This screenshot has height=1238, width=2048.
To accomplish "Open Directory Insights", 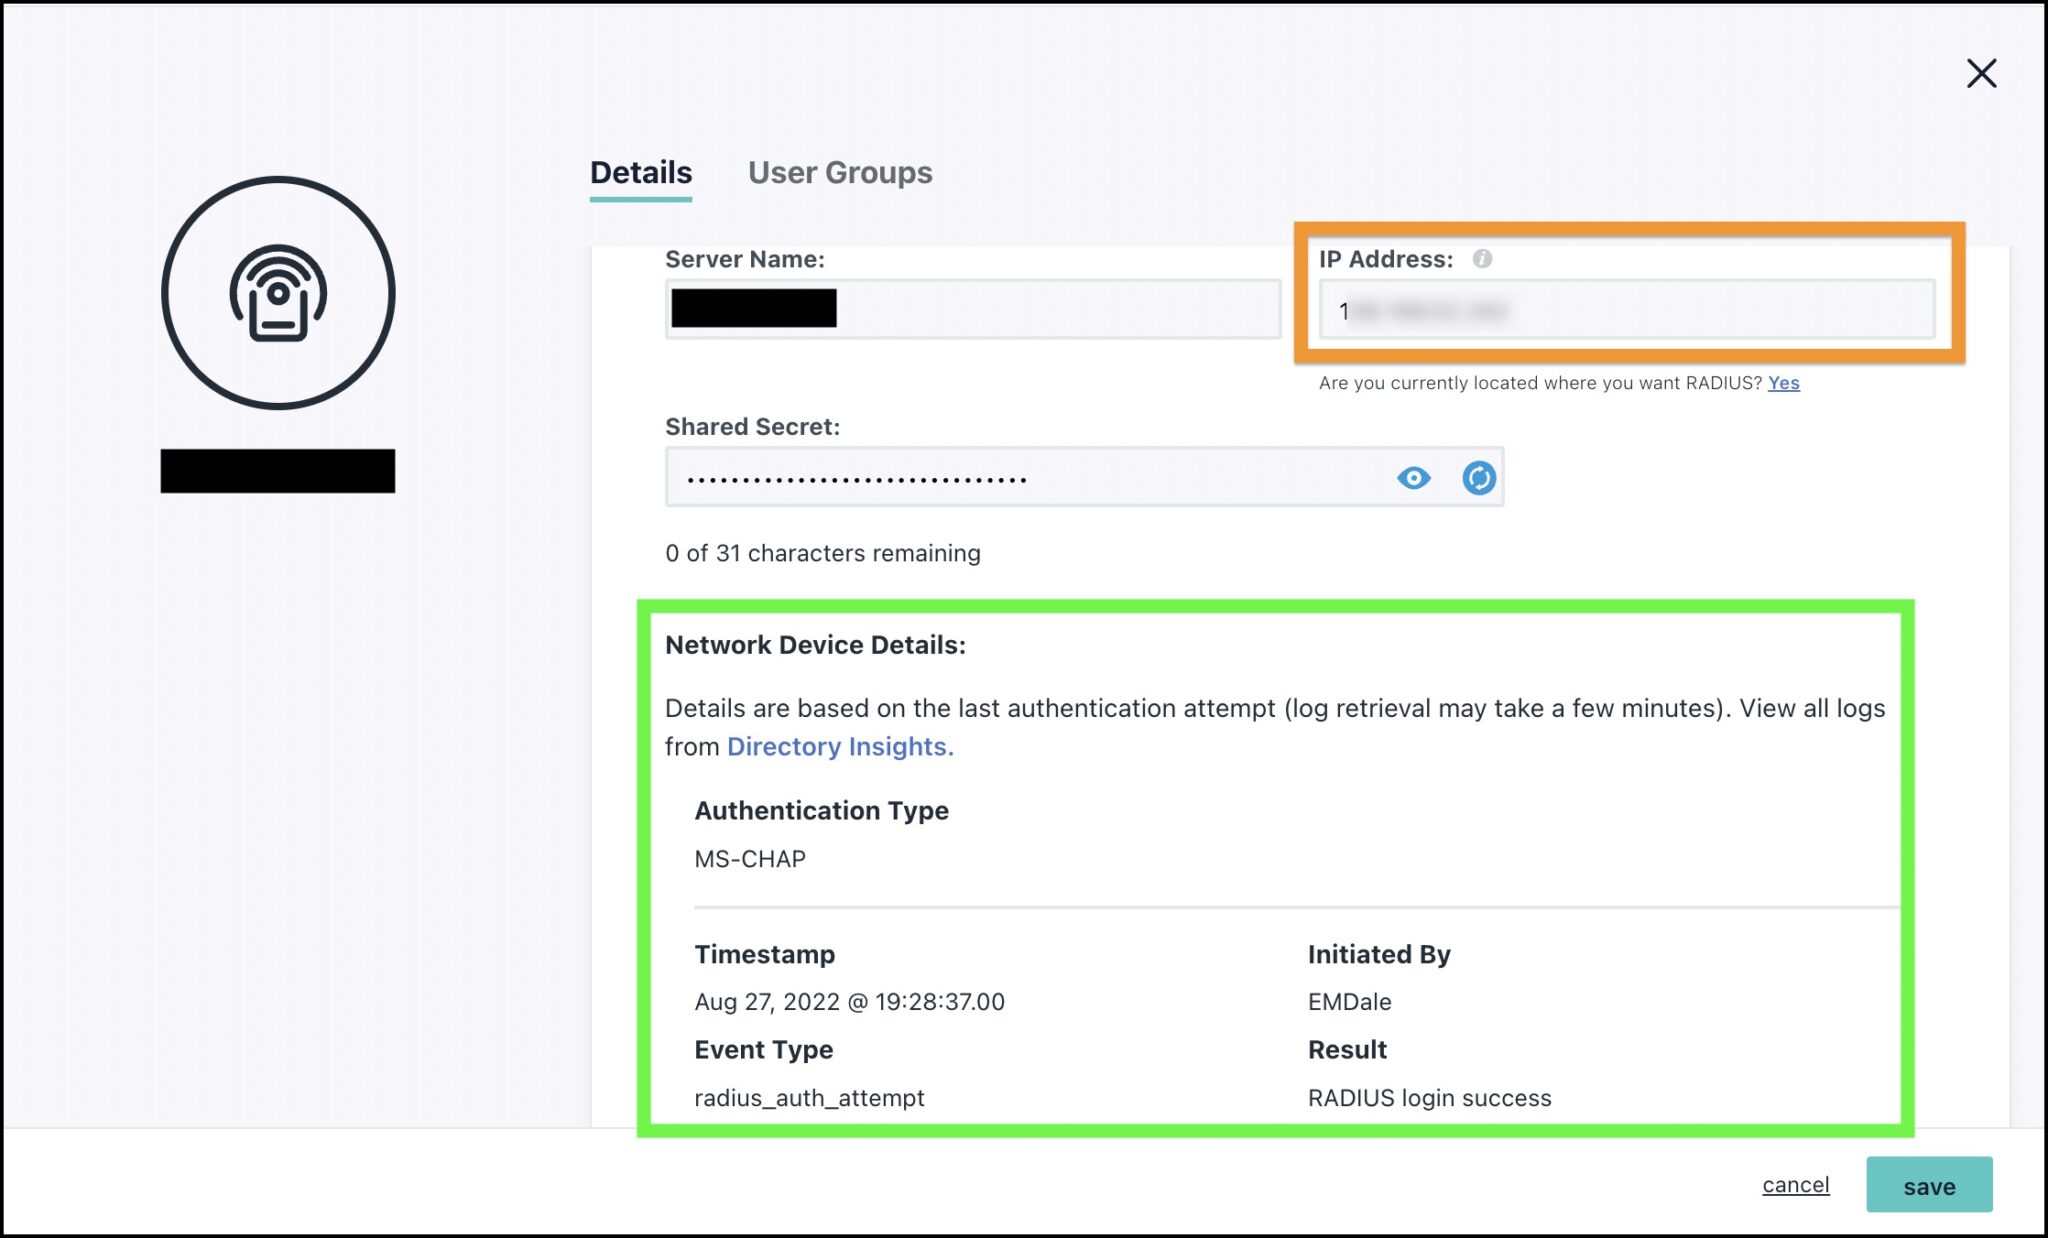I will pyautogui.click(x=840, y=746).
